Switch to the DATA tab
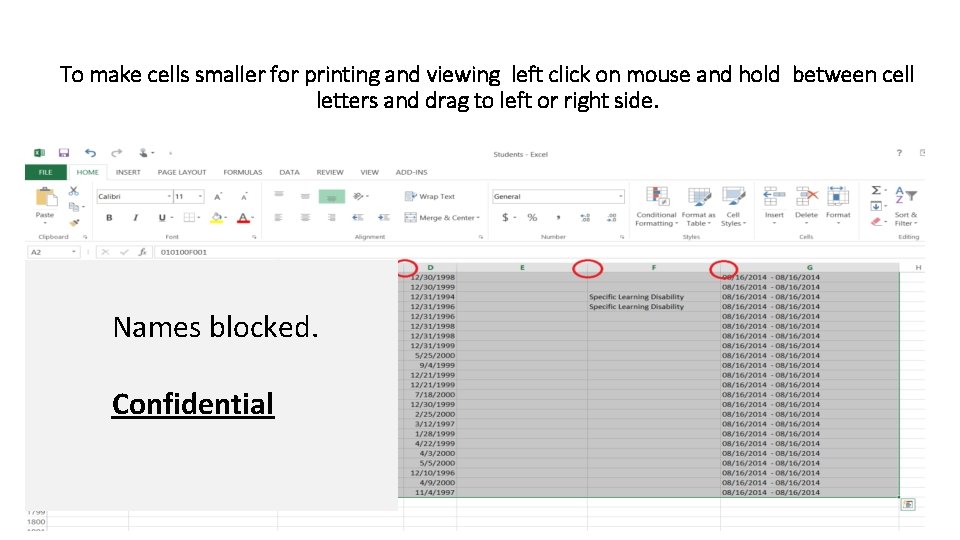 [x=289, y=172]
